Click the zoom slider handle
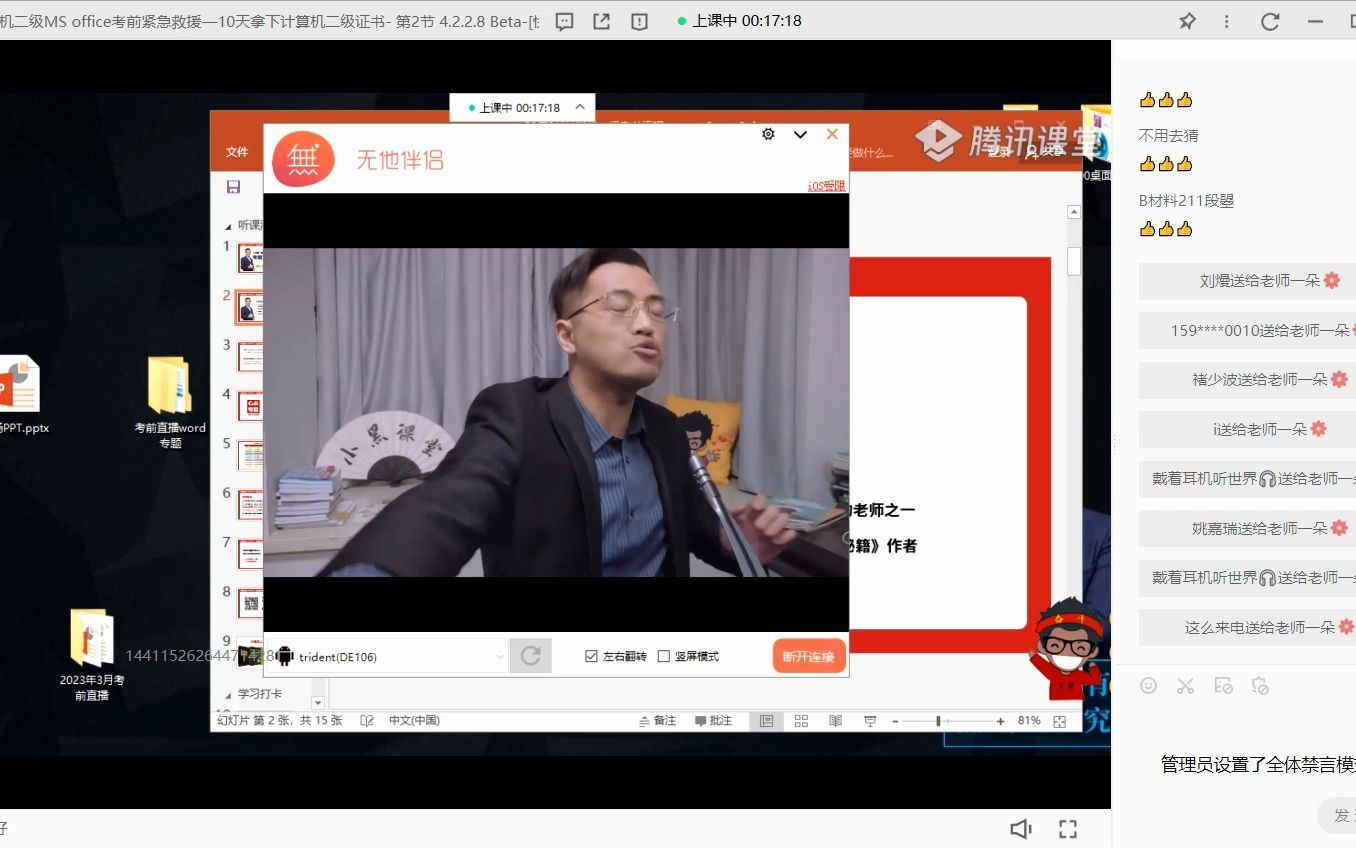 [938, 721]
